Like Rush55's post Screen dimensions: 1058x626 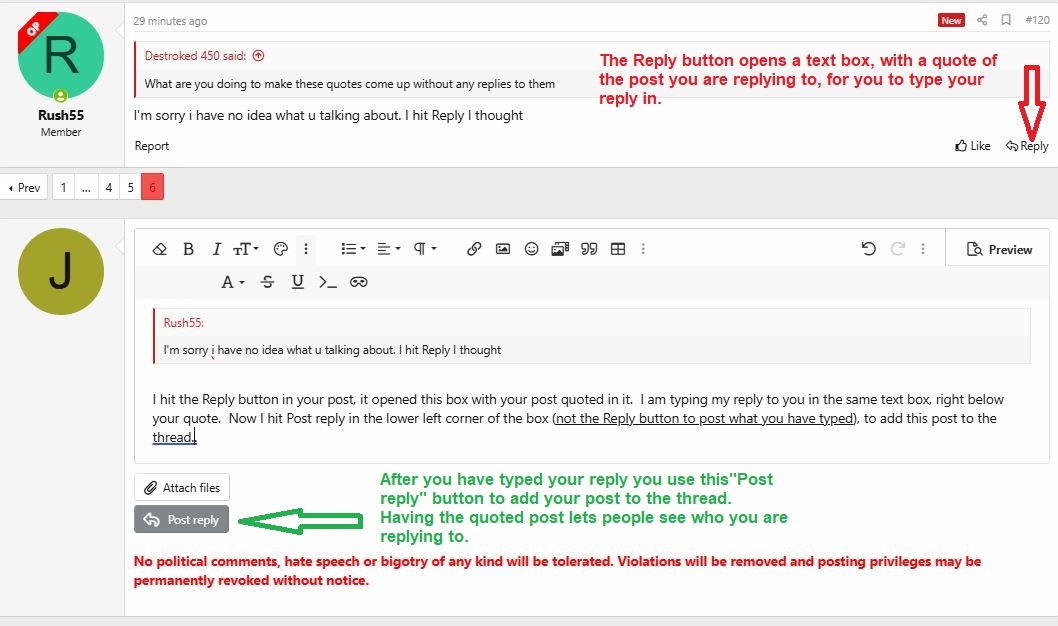(972, 146)
